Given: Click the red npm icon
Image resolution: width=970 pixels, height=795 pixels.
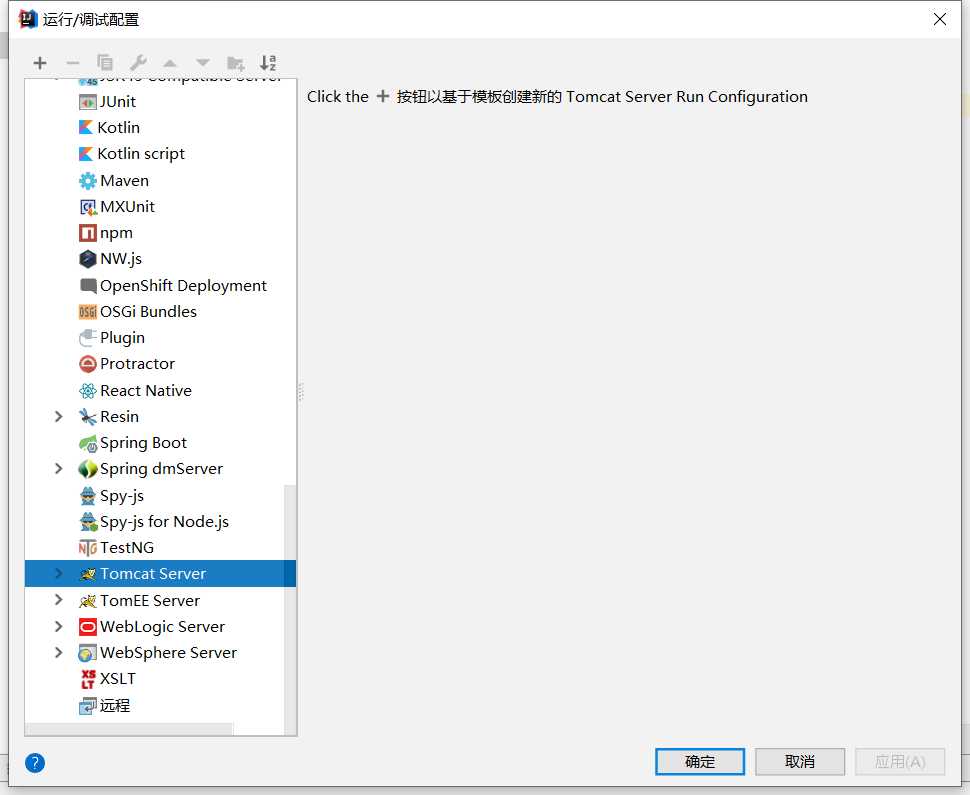Looking at the screenshot, I should pyautogui.click(x=88, y=233).
